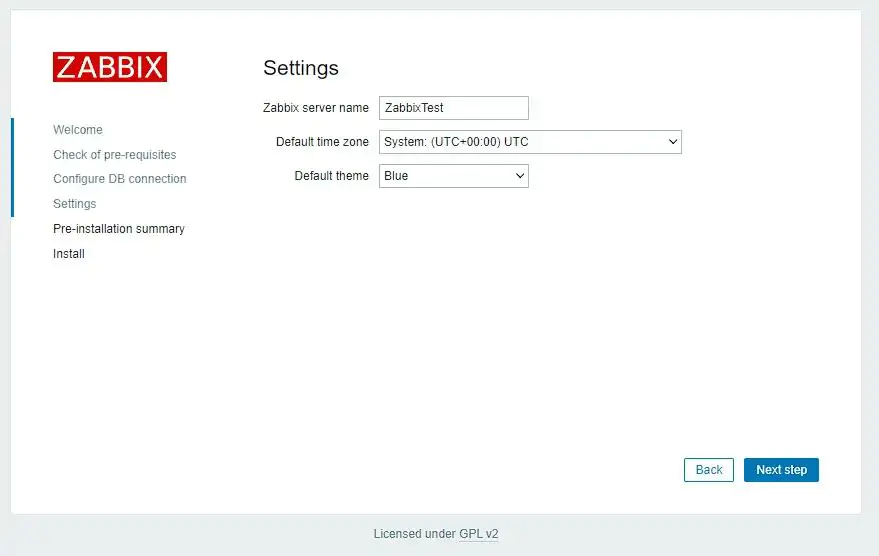Select Configure DB connection step
Screen dimensions: 879x556
[x=119, y=179]
